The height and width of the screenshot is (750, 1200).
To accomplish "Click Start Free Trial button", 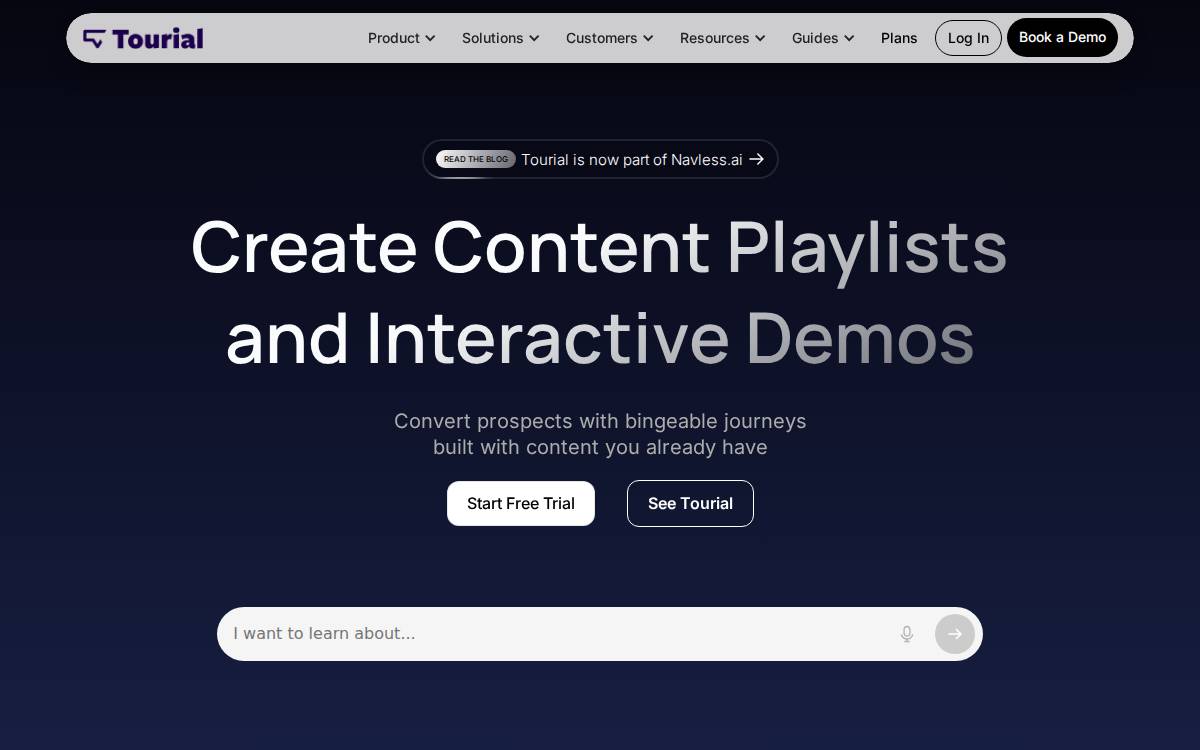I will [x=521, y=503].
